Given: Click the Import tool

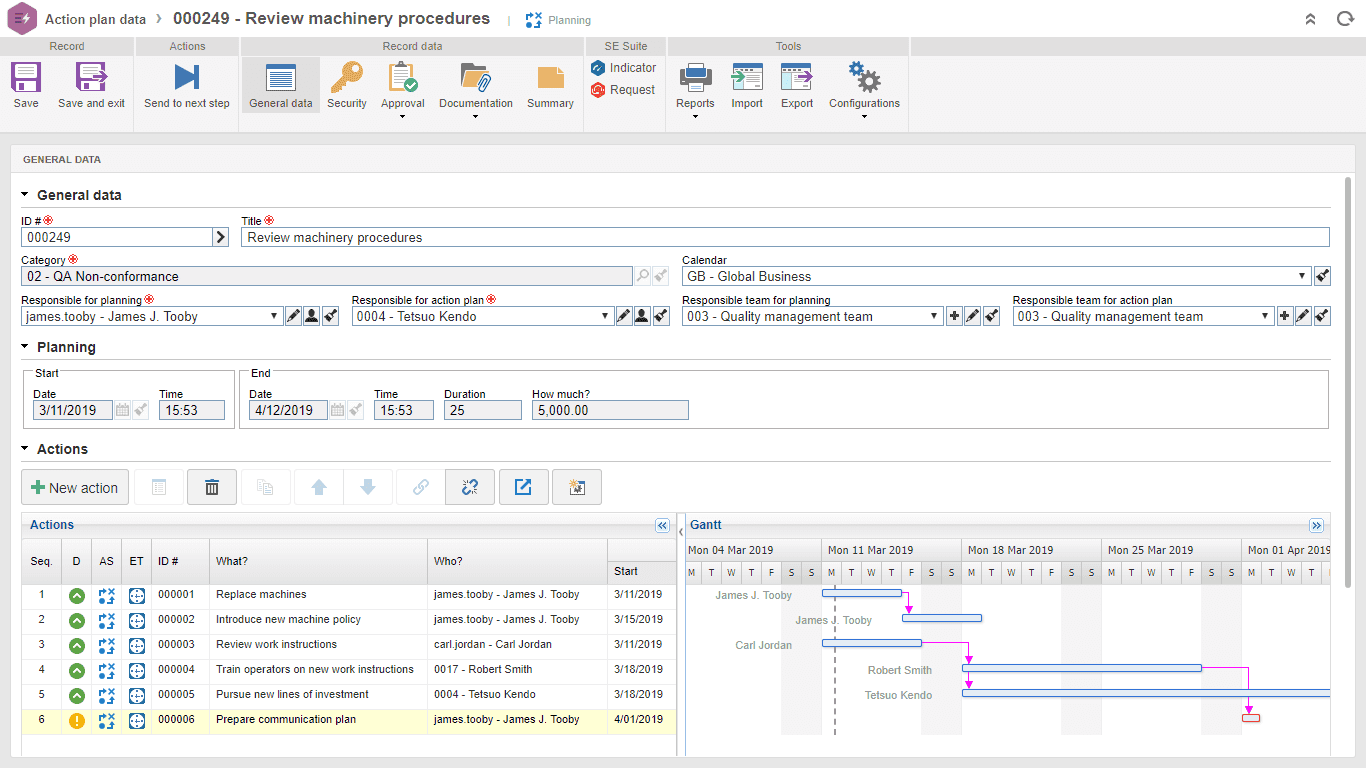Looking at the screenshot, I should 747,85.
